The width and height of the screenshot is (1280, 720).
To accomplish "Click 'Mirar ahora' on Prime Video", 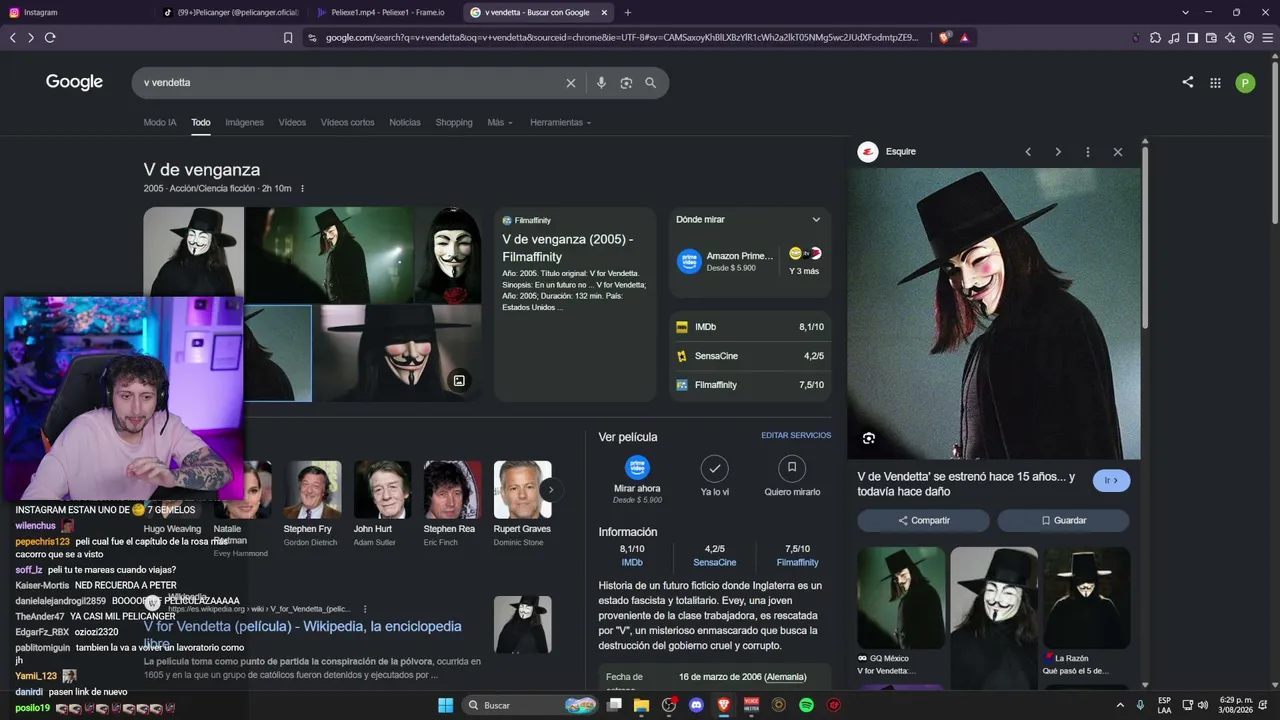I will coord(637,480).
